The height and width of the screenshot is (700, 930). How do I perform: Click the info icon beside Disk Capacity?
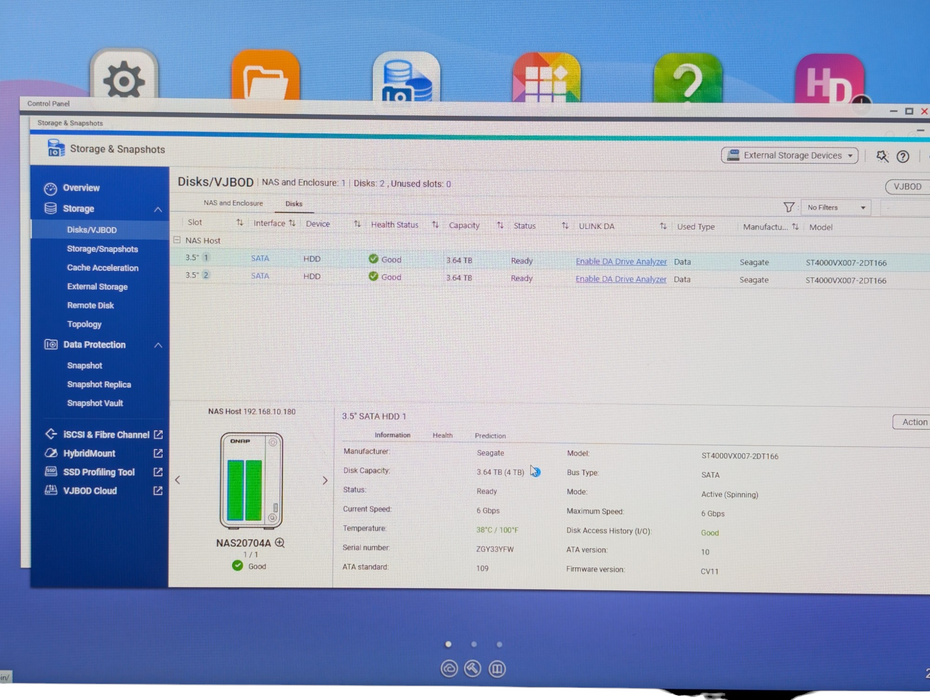click(535, 472)
